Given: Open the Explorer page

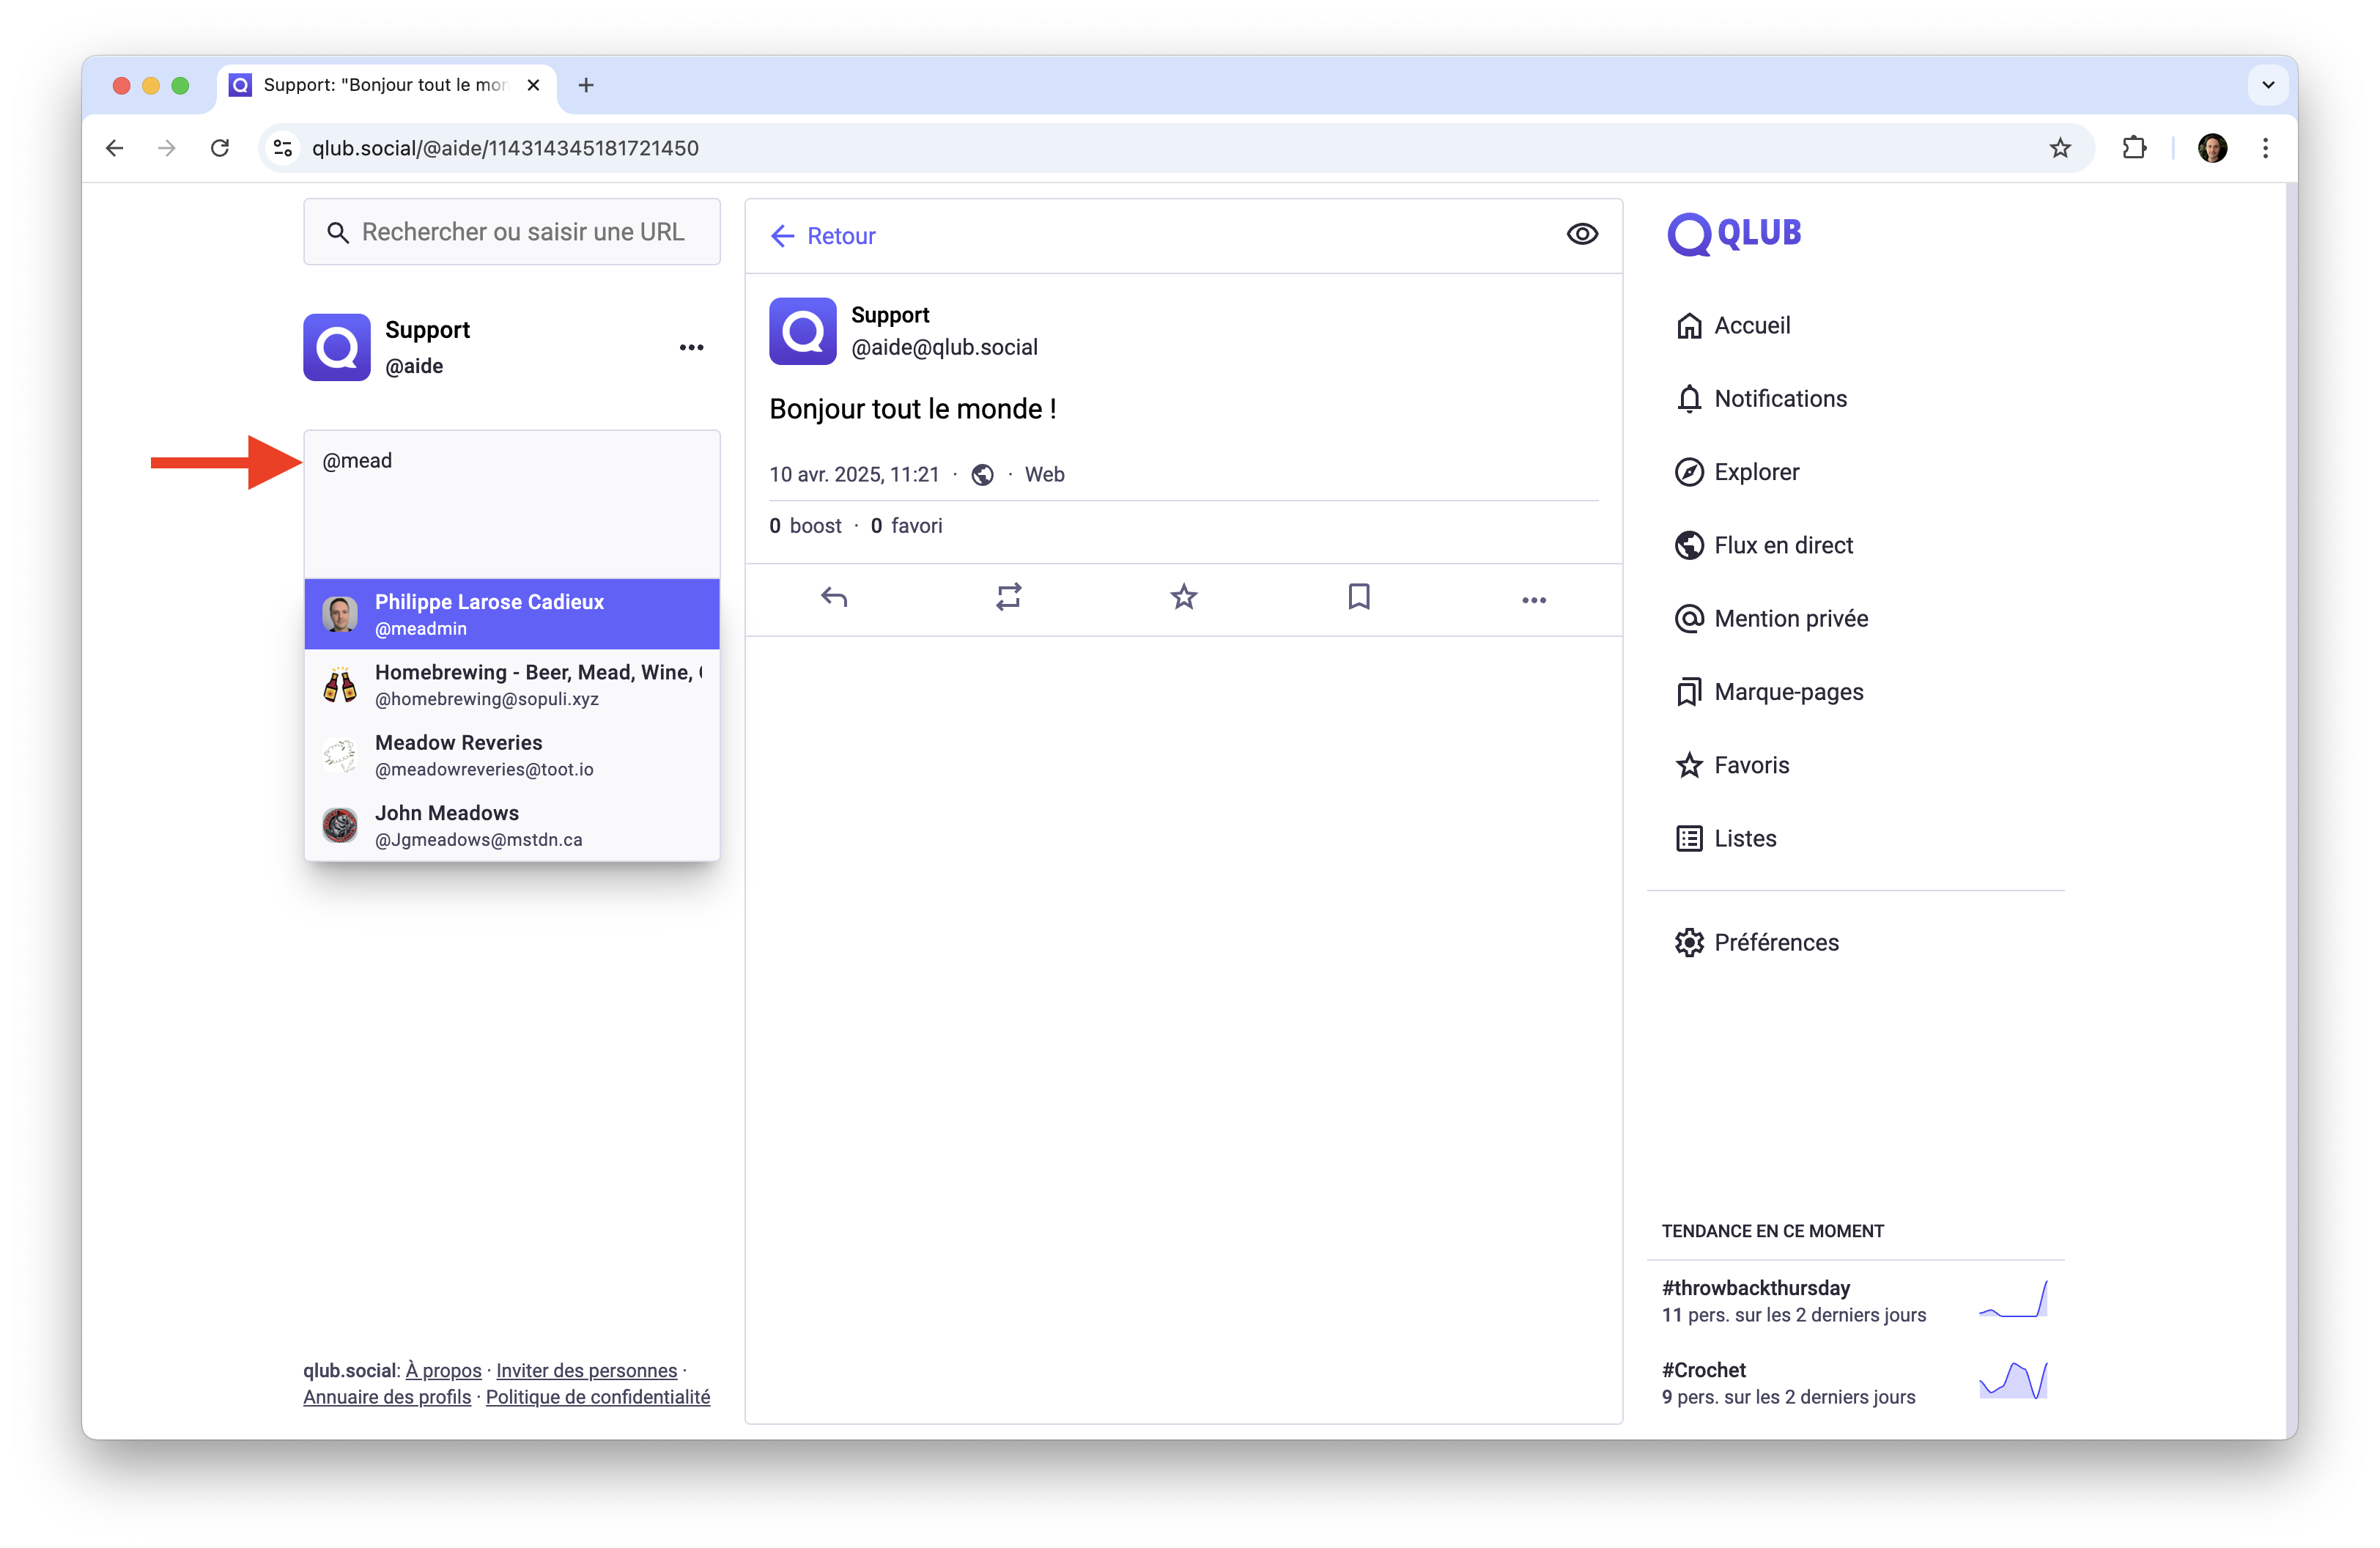Looking at the screenshot, I should coord(1737,472).
